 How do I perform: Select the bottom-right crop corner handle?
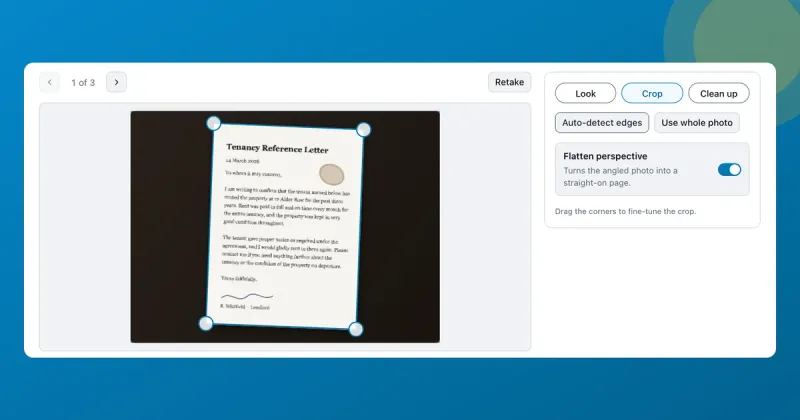tap(356, 329)
